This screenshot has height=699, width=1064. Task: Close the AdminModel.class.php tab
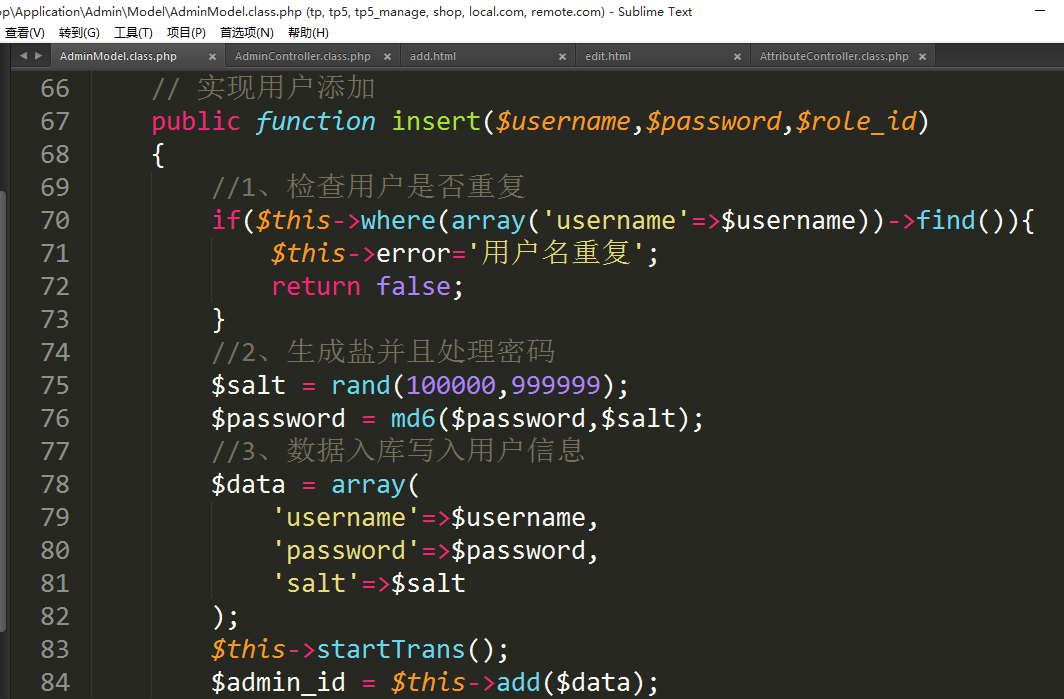pyautogui.click(x=212, y=57)
